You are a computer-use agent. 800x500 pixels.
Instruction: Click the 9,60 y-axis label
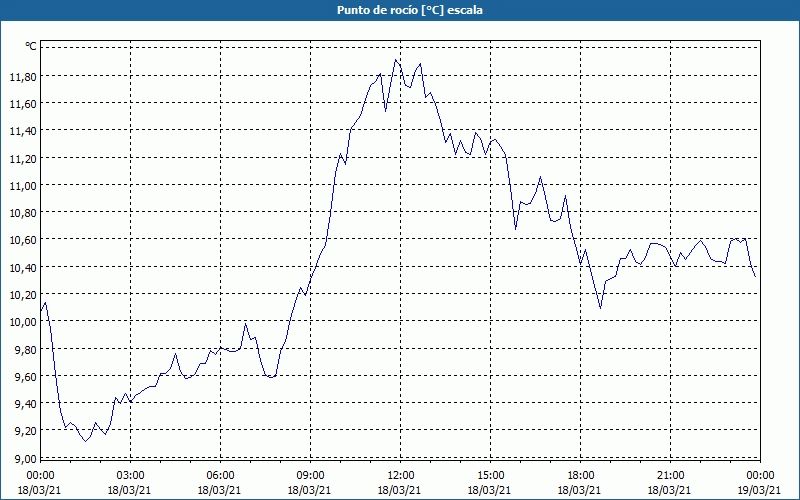click(x=26, y=376)
